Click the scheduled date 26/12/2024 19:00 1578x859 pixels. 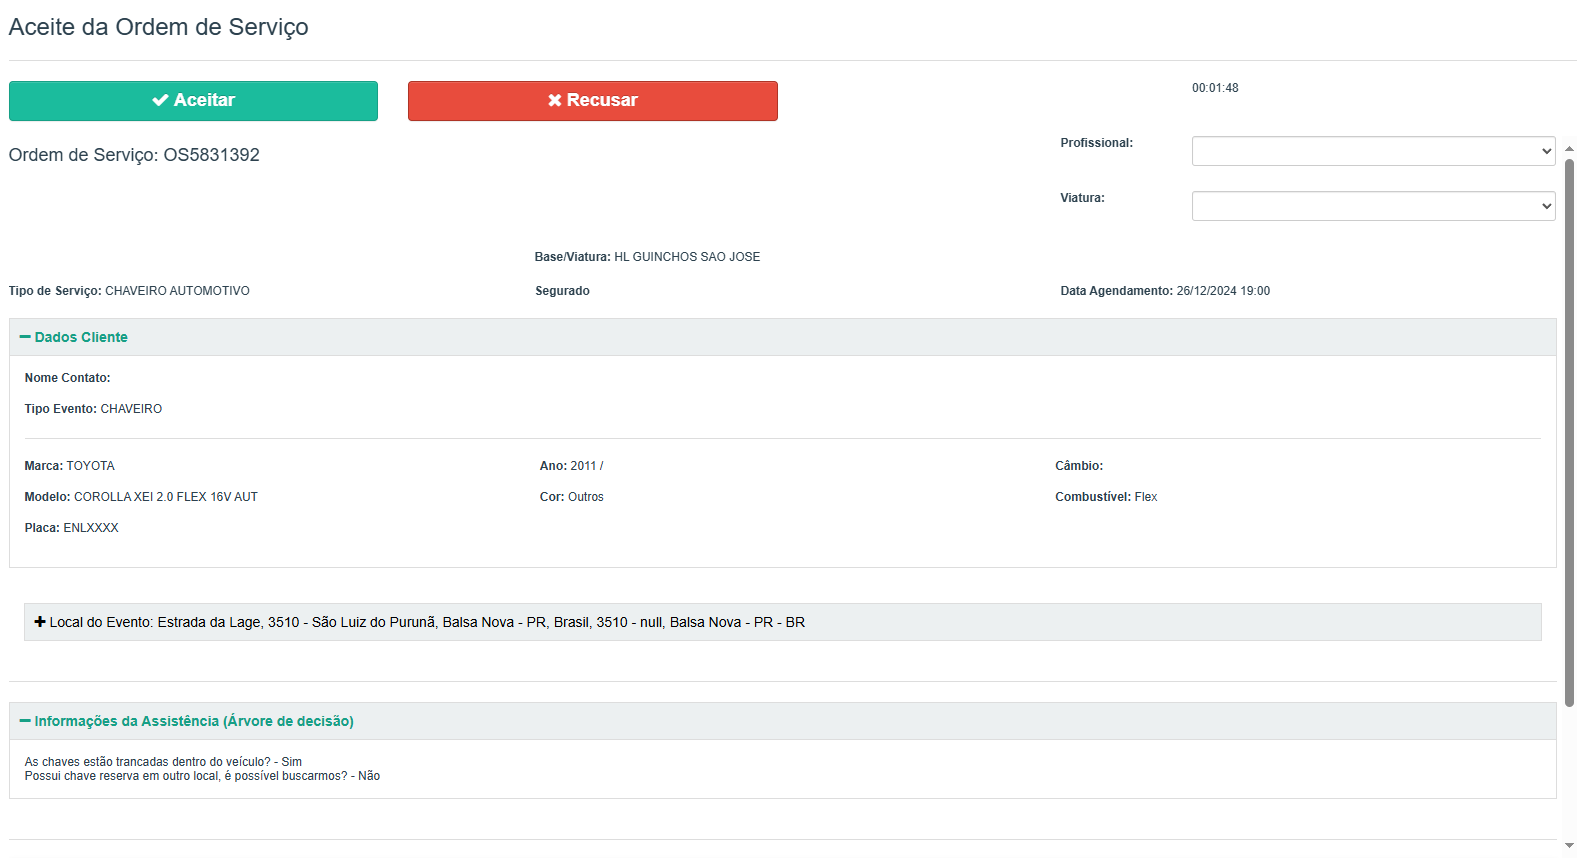[1223, 291]
